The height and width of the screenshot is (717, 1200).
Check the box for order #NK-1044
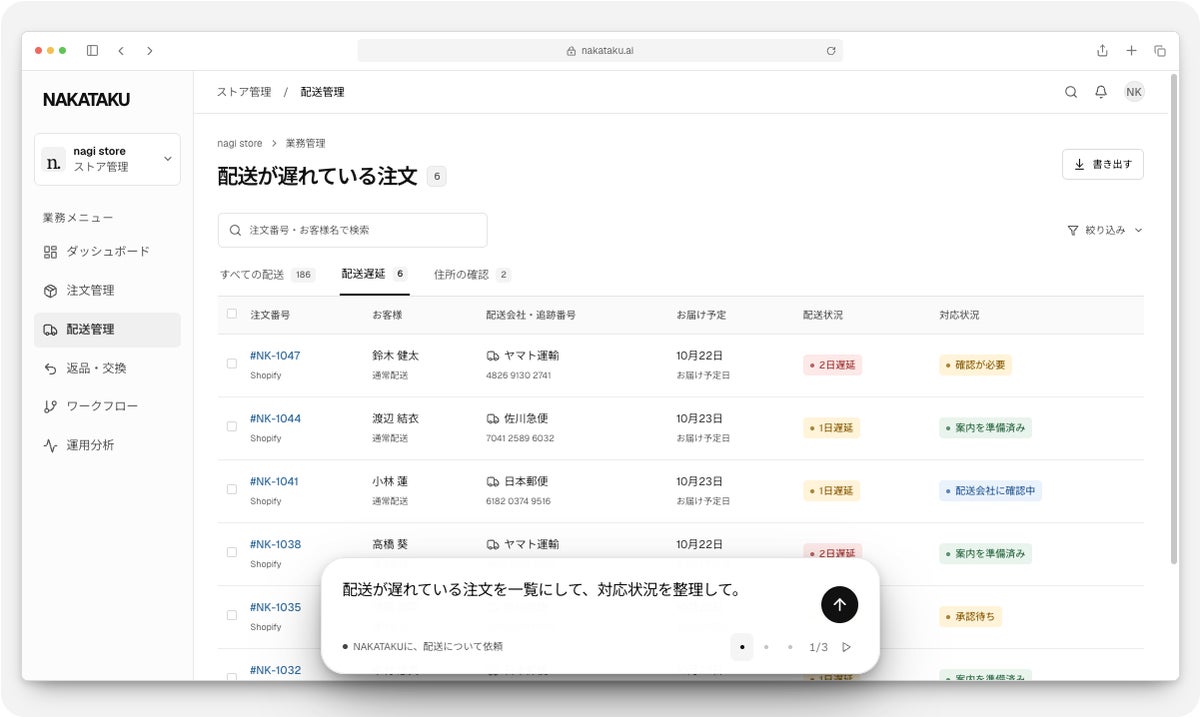(232, 426)
